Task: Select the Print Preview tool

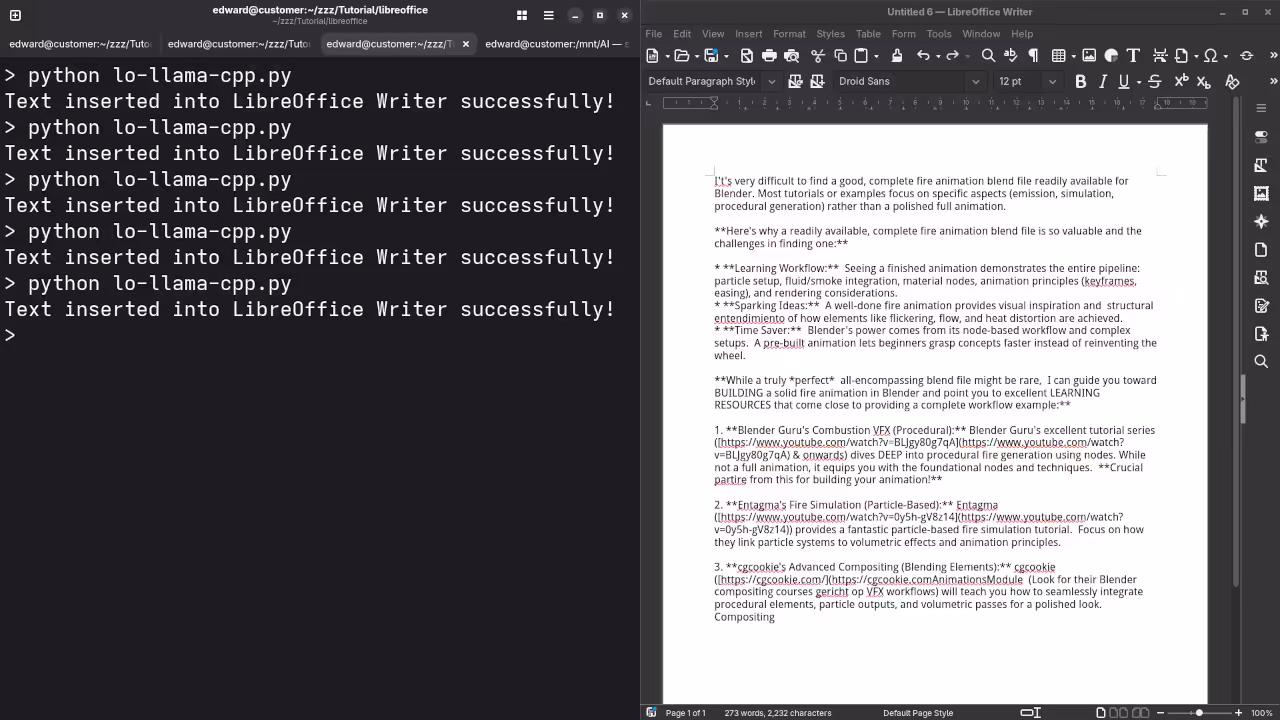Action: [x=793, y=56]
